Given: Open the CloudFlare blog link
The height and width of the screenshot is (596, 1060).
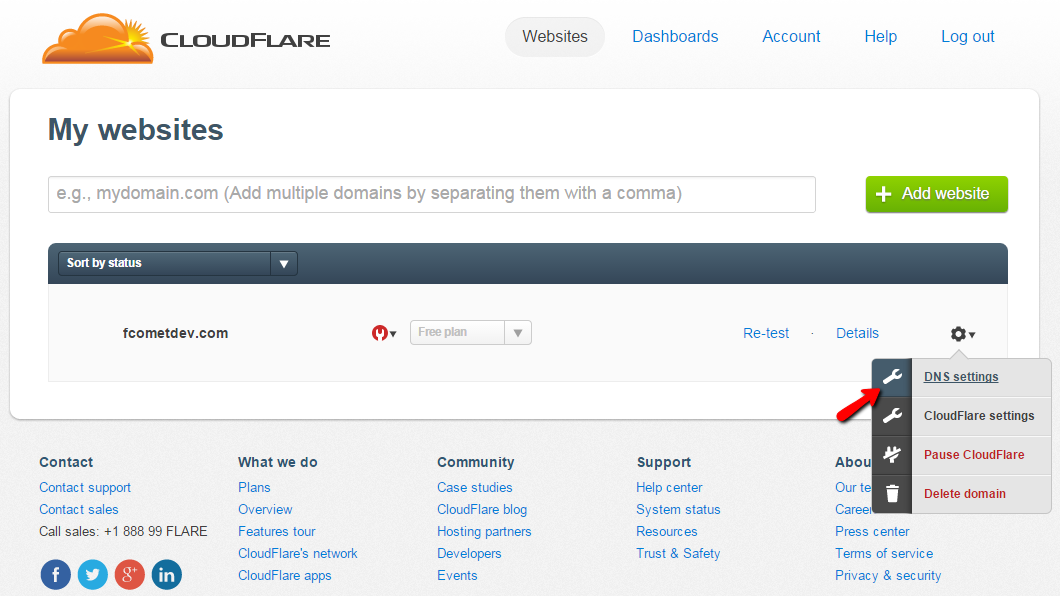Looking at the screenshot, I should coord(481,510).
